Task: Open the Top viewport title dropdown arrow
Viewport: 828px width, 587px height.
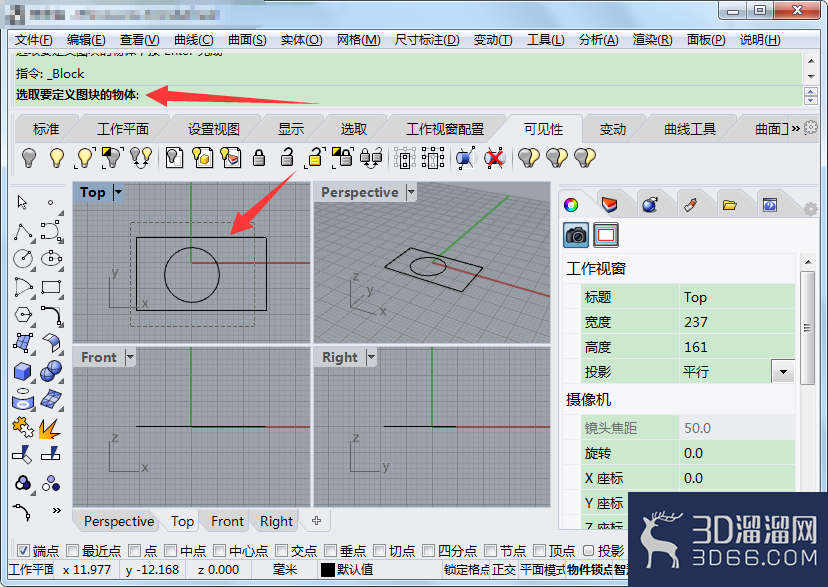Action: pyautogui.click(x=118, y=192)
